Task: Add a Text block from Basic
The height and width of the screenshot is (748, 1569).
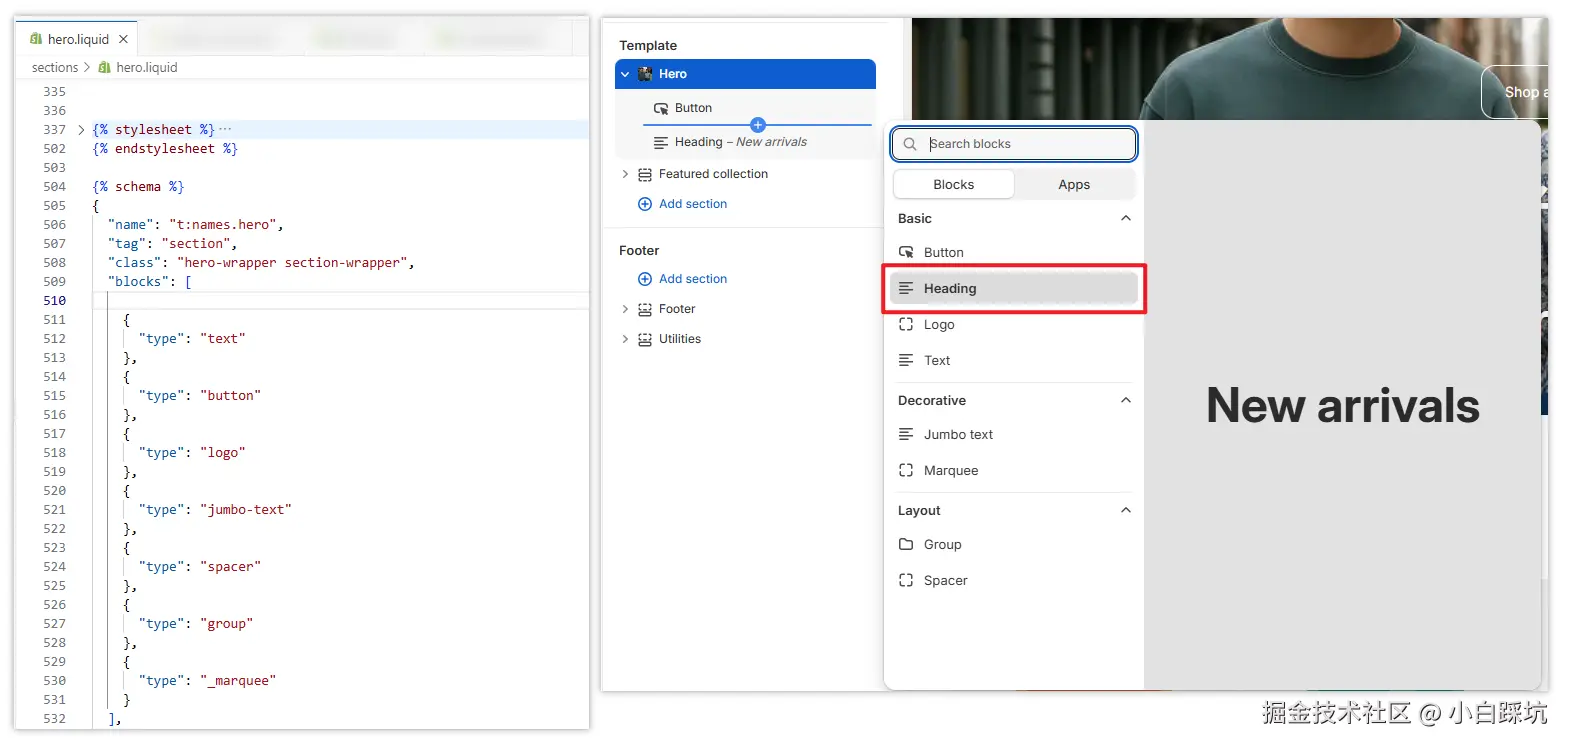Action: coord(1014,360)
